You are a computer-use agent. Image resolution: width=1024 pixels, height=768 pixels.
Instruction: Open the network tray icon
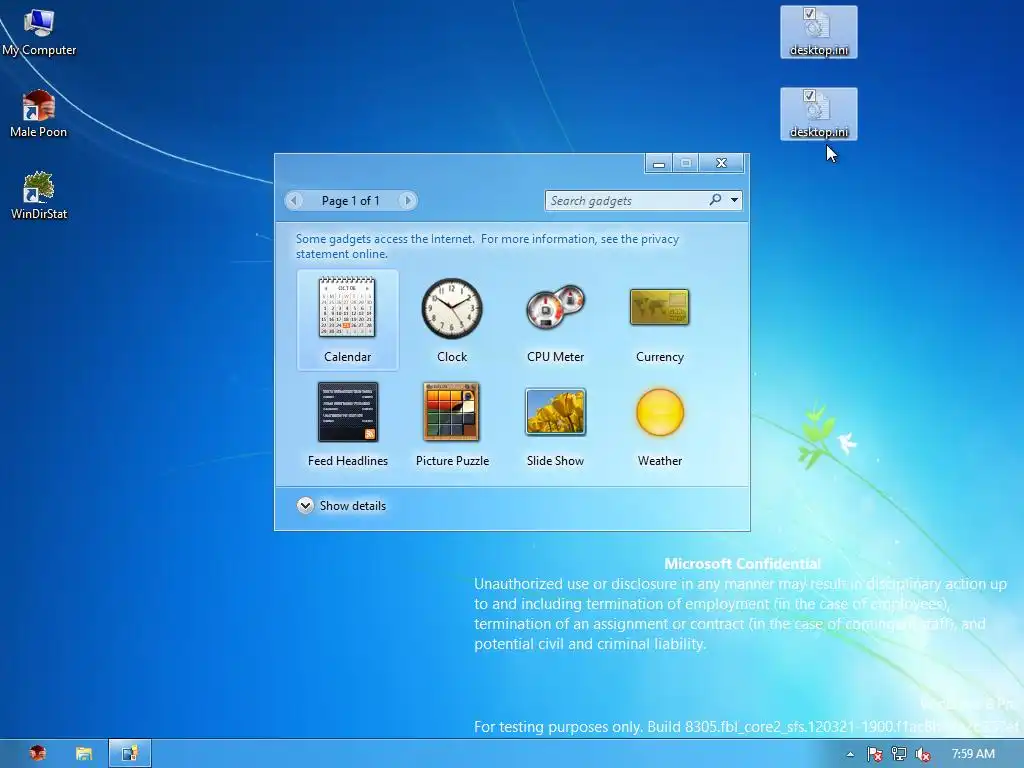click(899, 754)
